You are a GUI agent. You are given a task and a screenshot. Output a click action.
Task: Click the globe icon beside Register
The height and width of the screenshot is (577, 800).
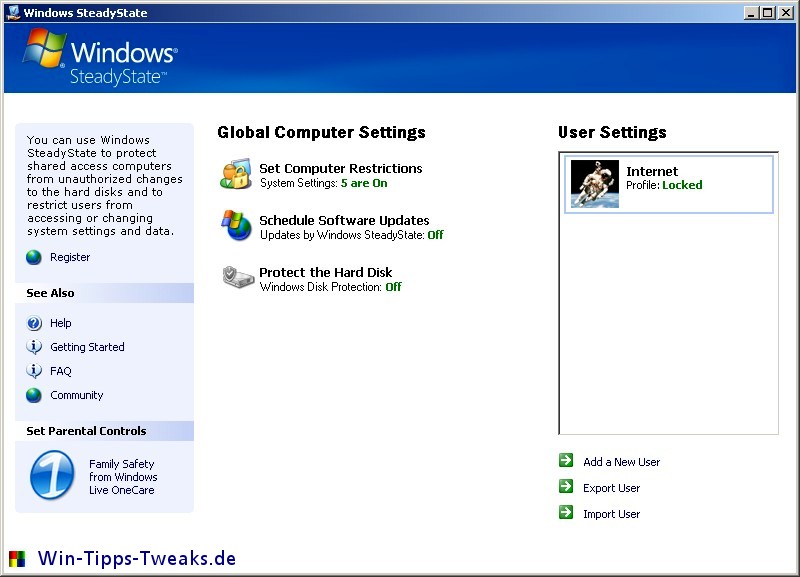[x=34, y=257]
